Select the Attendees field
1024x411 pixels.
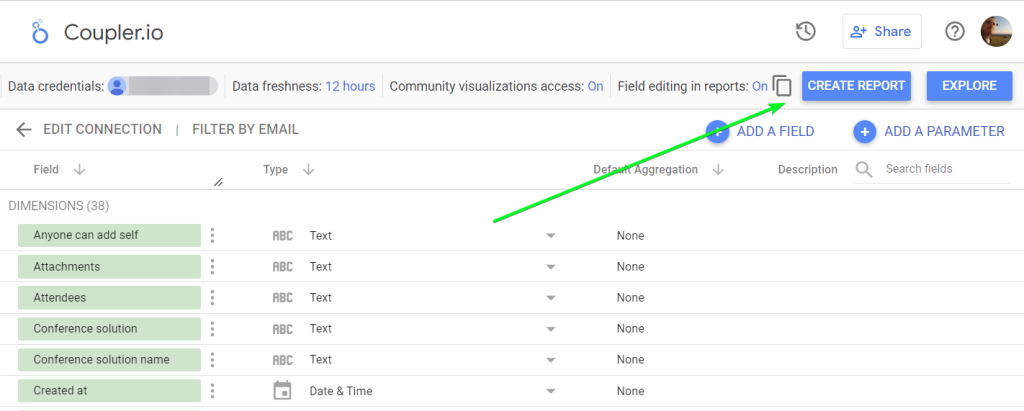pos(109,297)
